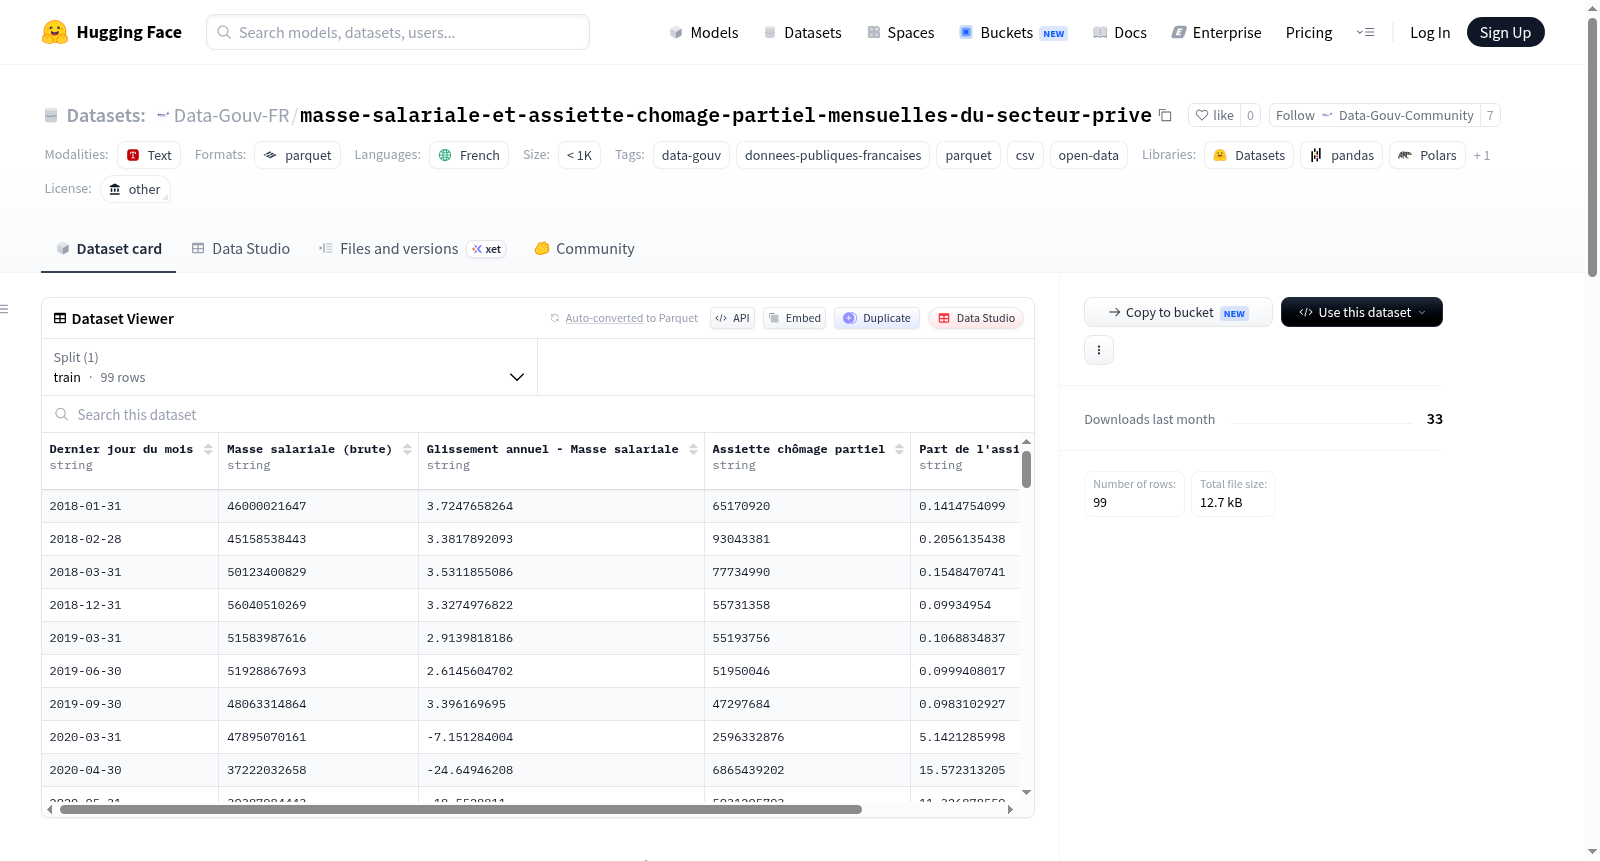This screenshot has height=861, width=1600.
Task: Select the Dataset card tab
Action: pos(108,249)
